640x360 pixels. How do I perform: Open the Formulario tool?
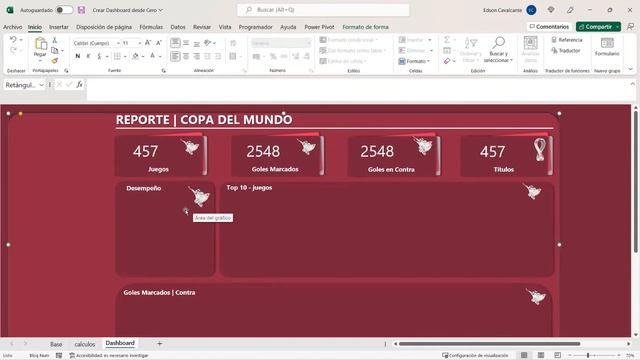(607, 47)
